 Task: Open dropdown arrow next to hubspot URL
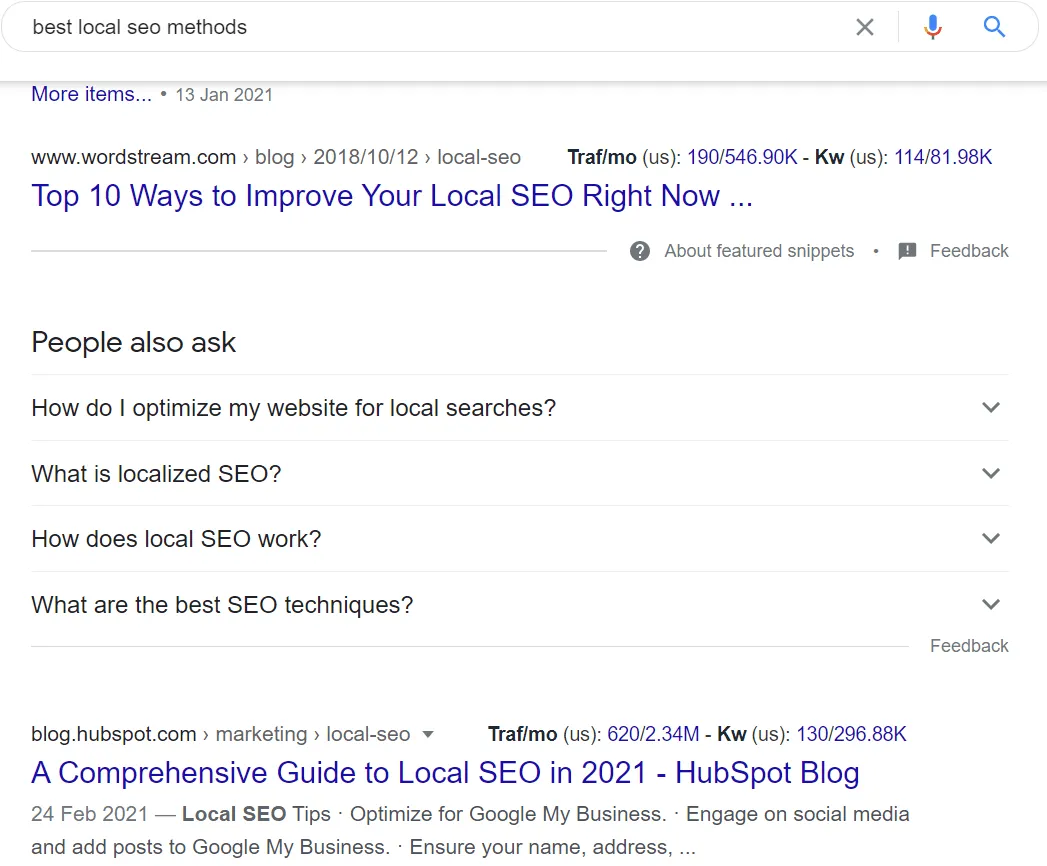[428, 735]
